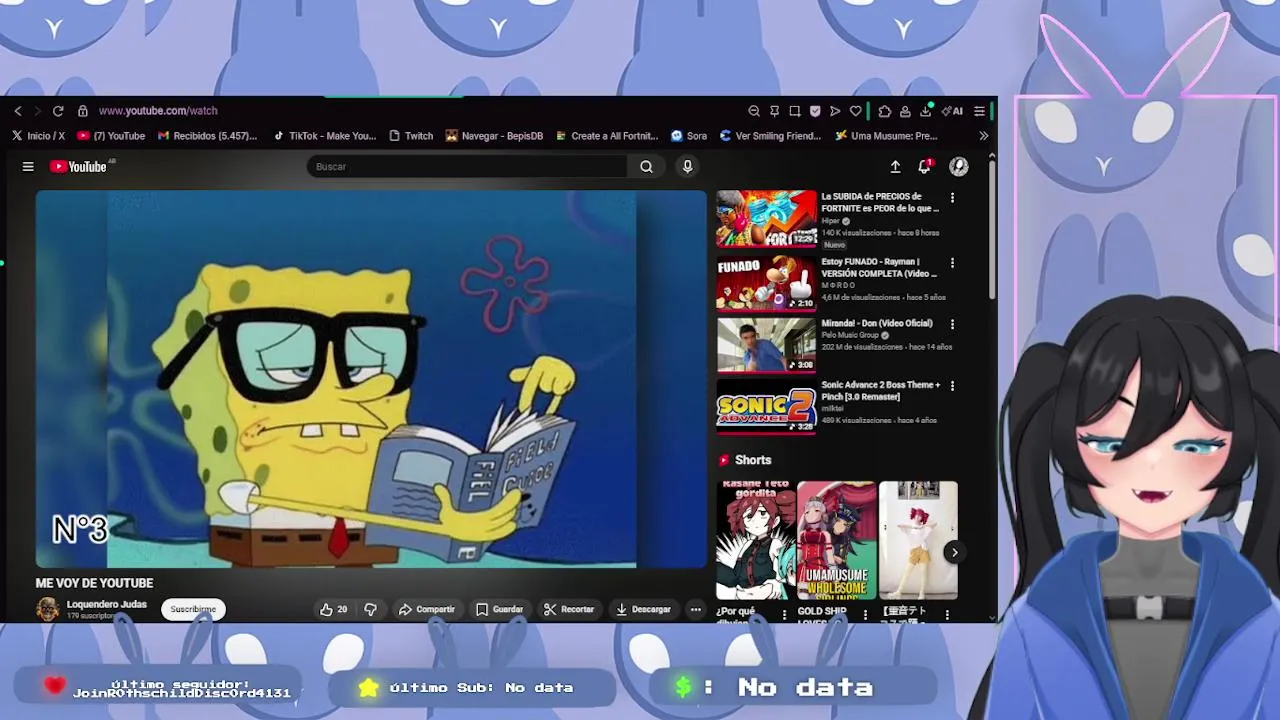
Task: Like the video with thumbs-up
Action: pyautogui.click(x=333, y=609)
